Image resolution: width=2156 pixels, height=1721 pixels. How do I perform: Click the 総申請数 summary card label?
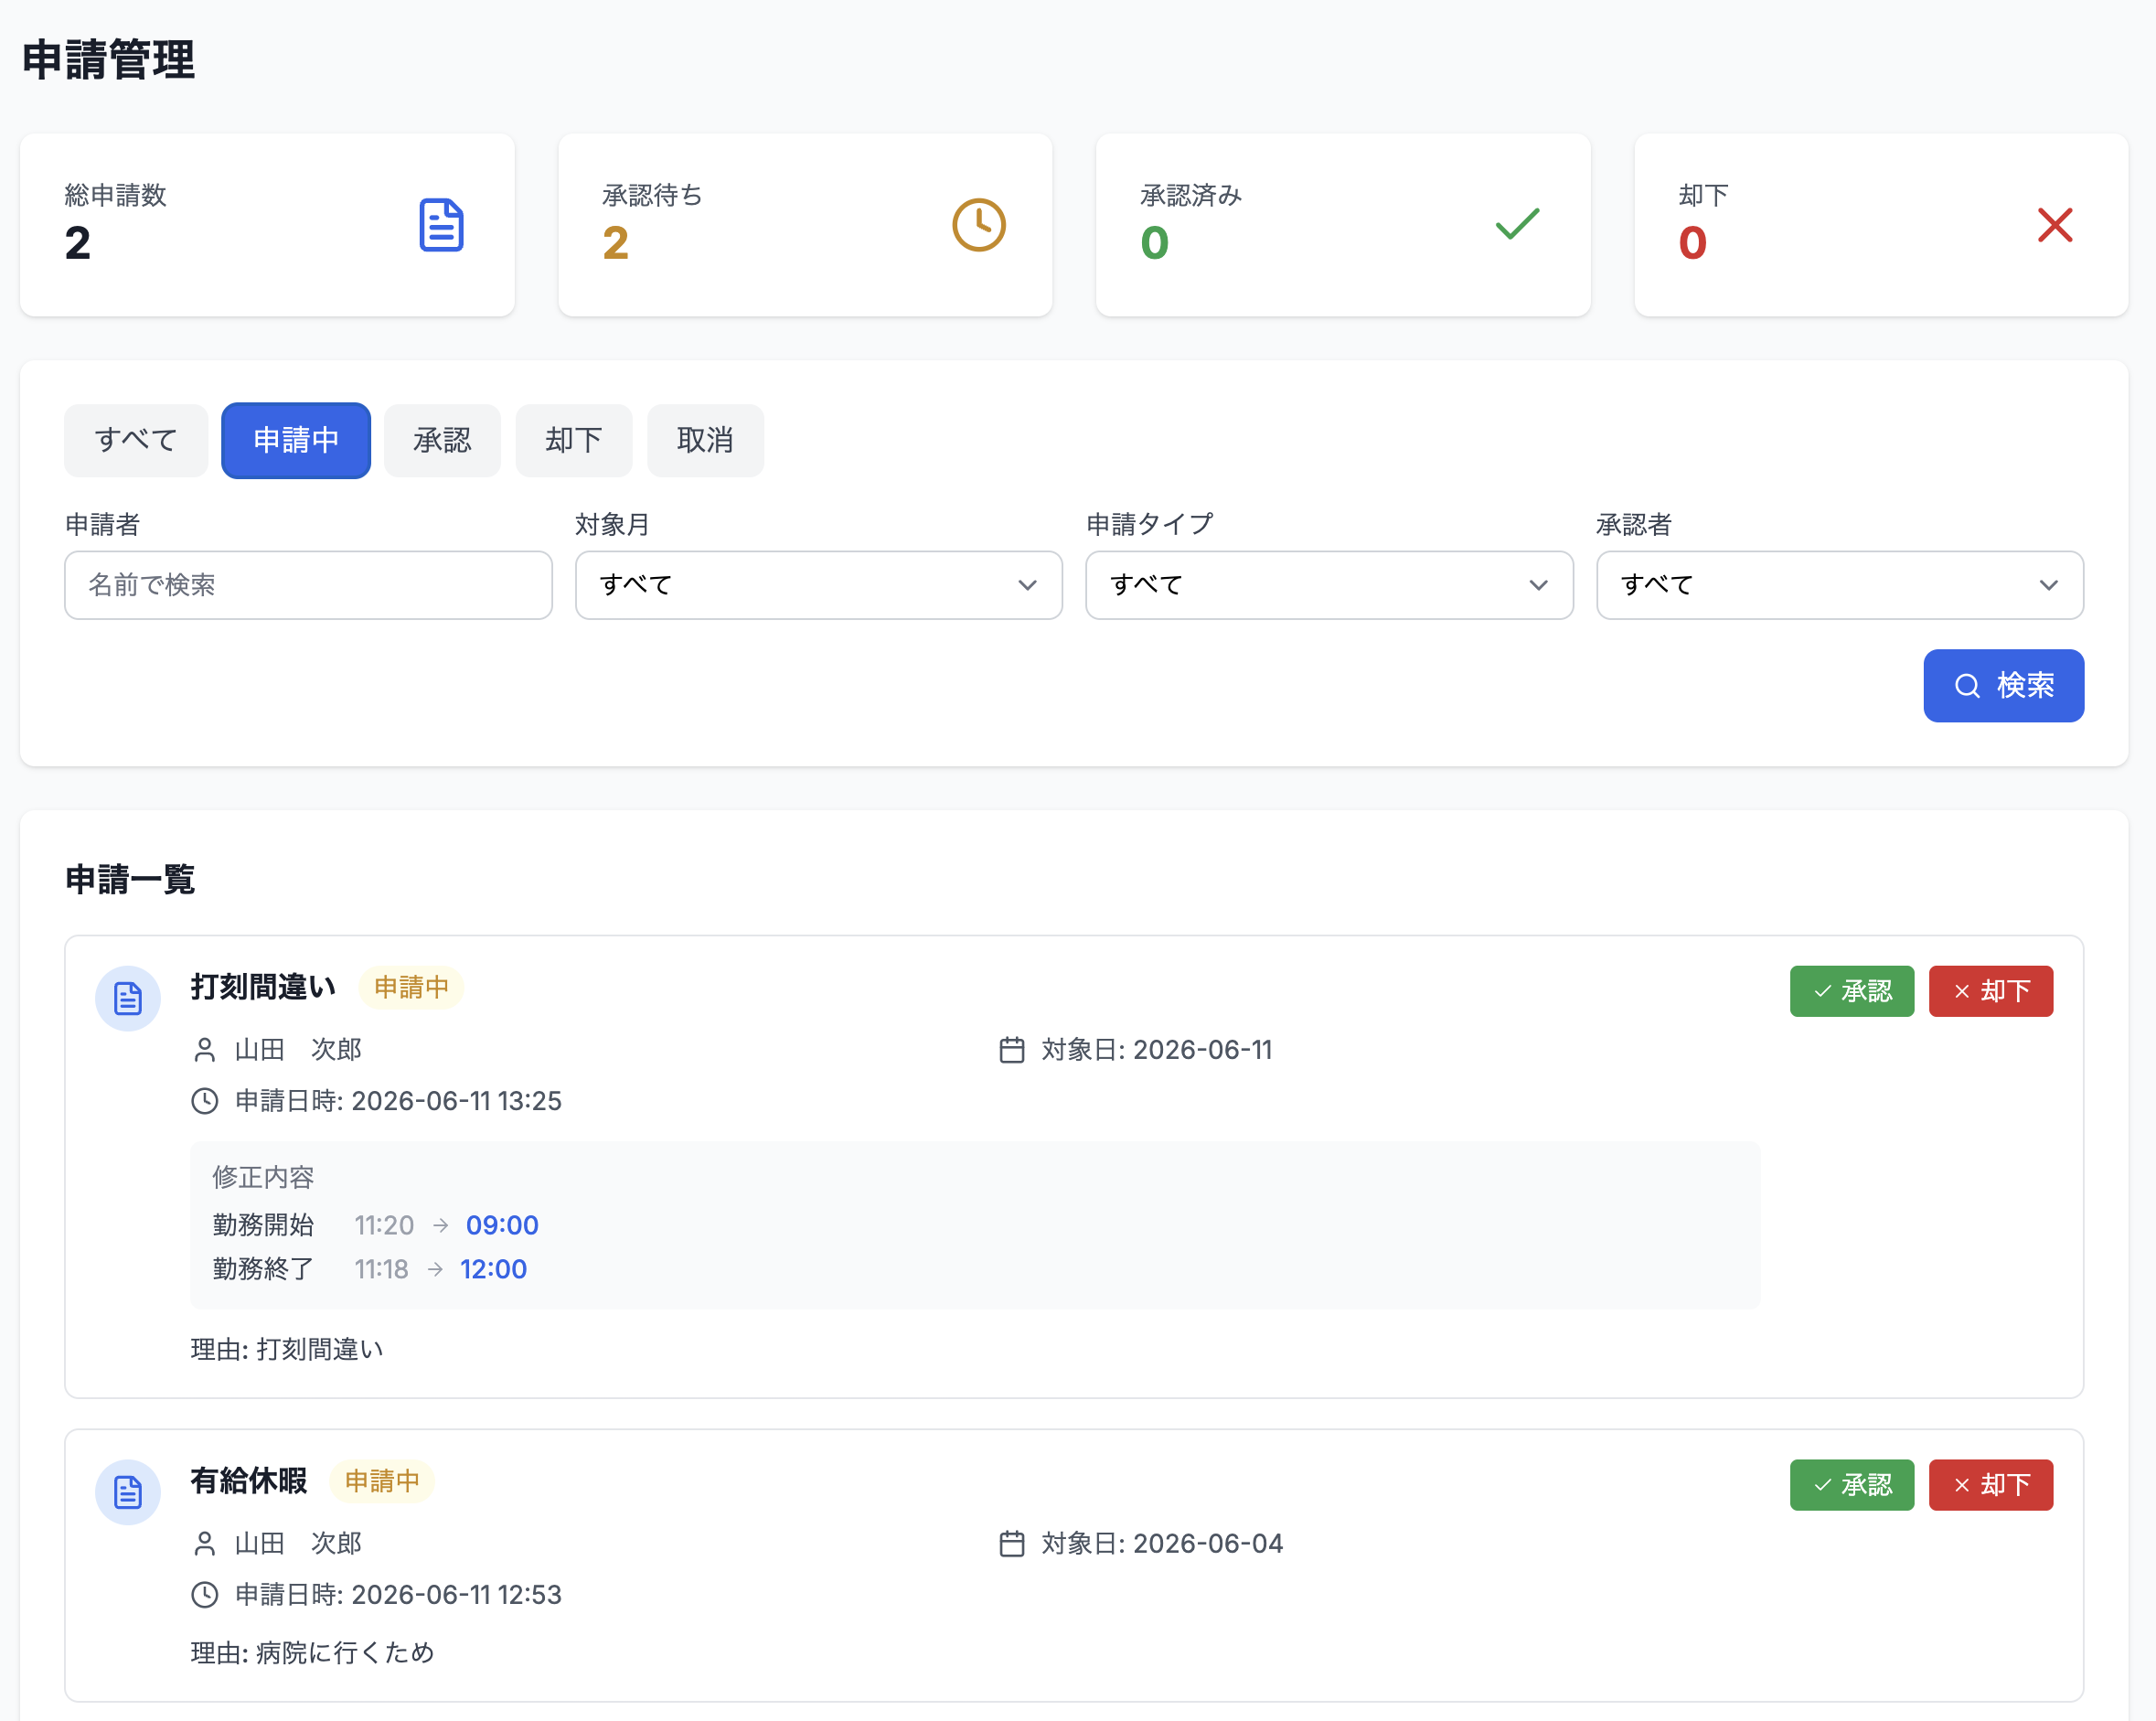116,195
